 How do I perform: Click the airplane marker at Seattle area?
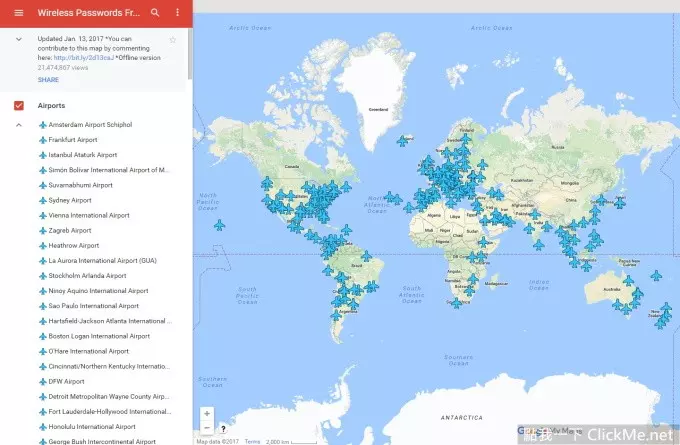coord(267,183)
